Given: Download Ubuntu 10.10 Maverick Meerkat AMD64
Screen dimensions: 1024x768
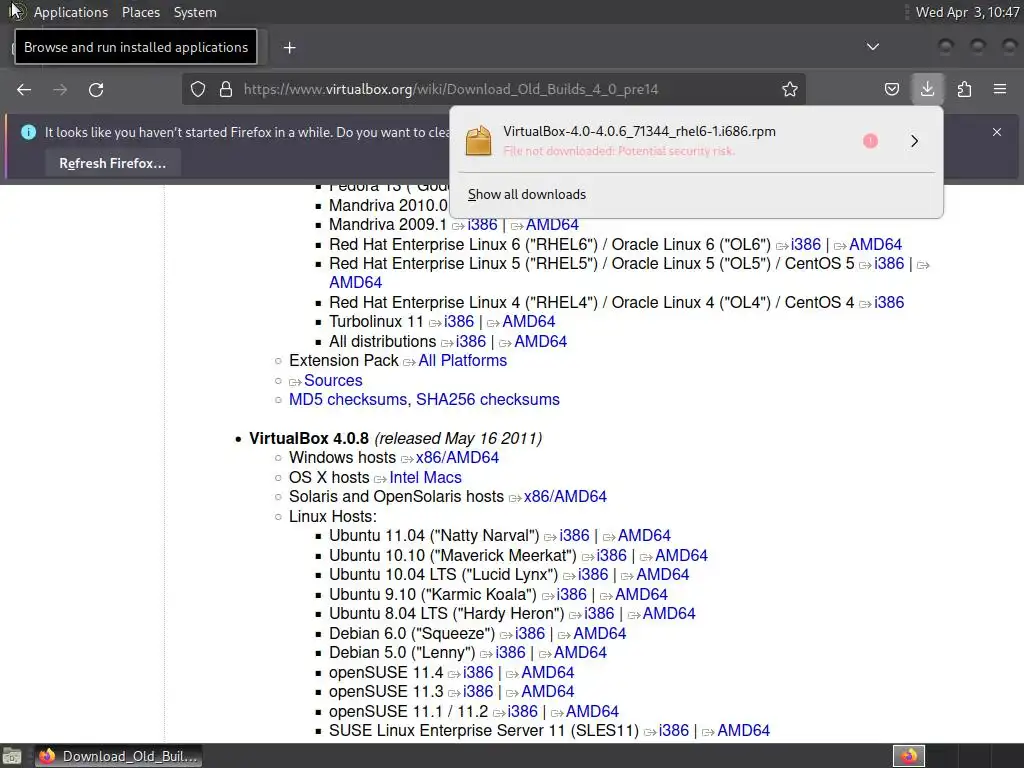Looking at the screenshot, I should pyautogui.click(x=681, y=555).
